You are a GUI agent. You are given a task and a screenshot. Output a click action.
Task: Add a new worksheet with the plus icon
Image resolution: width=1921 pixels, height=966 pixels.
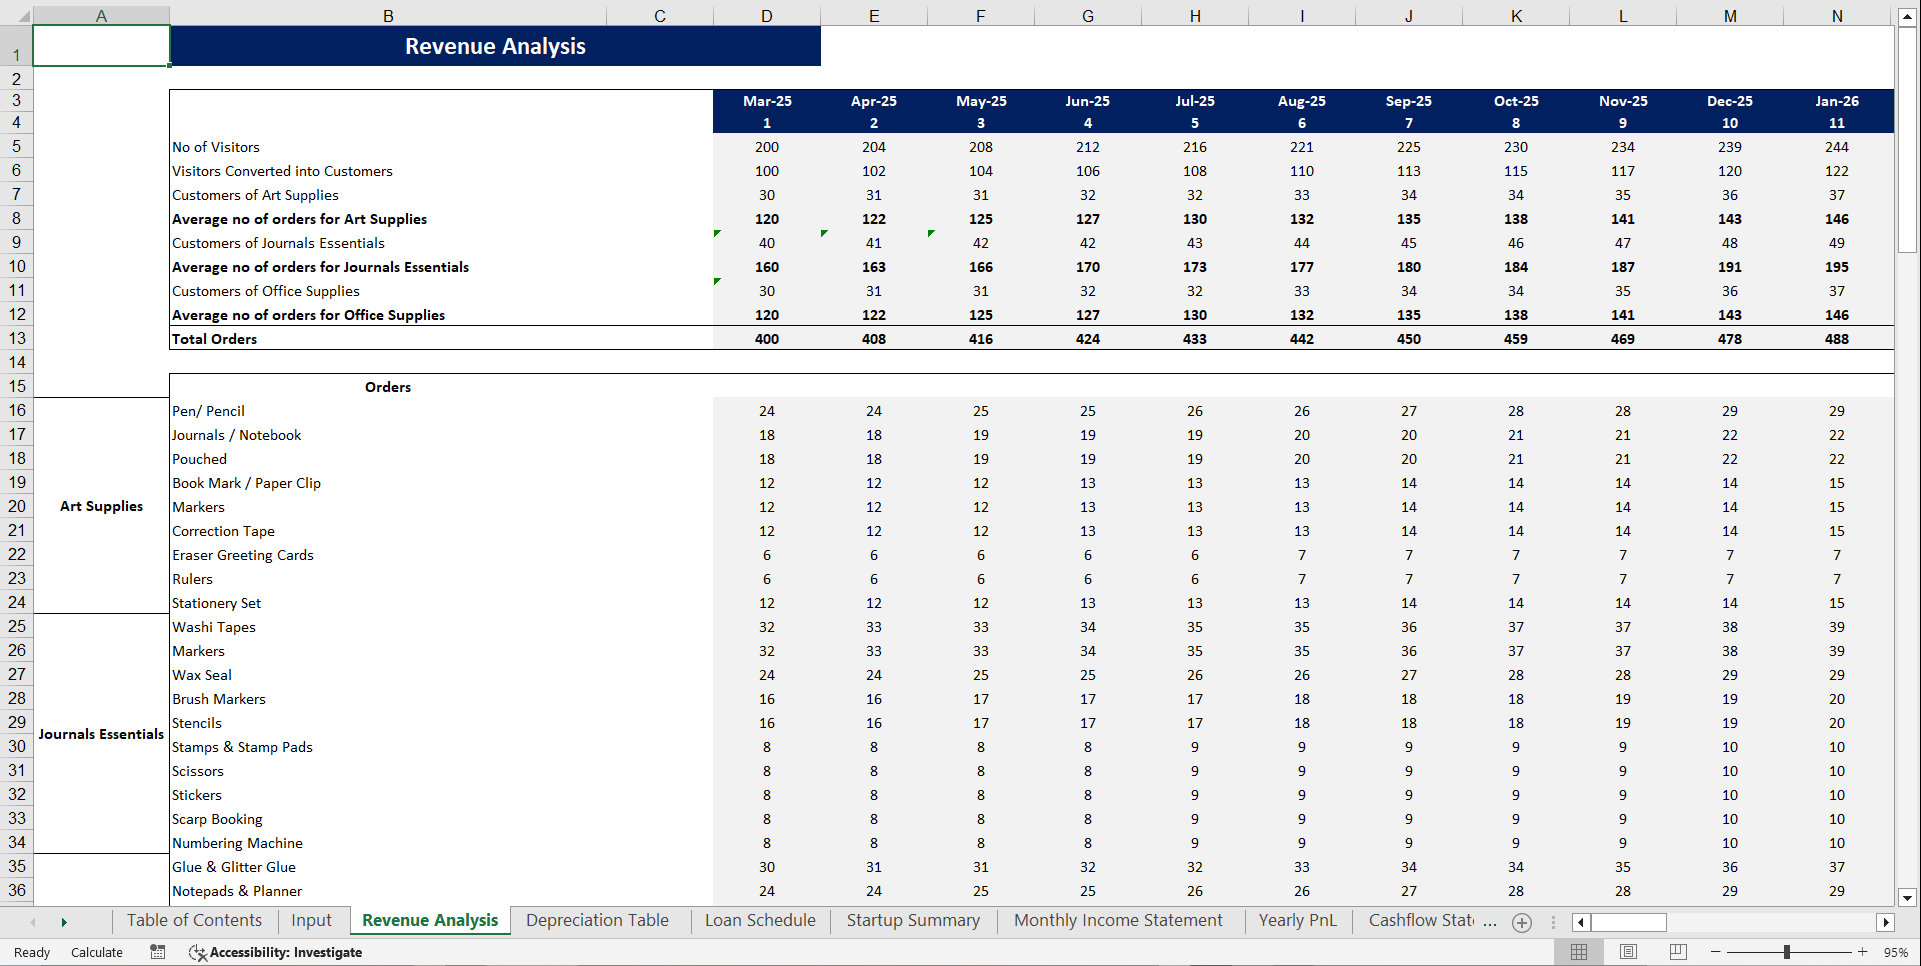pyautogui.click(x=1522, y=922)
